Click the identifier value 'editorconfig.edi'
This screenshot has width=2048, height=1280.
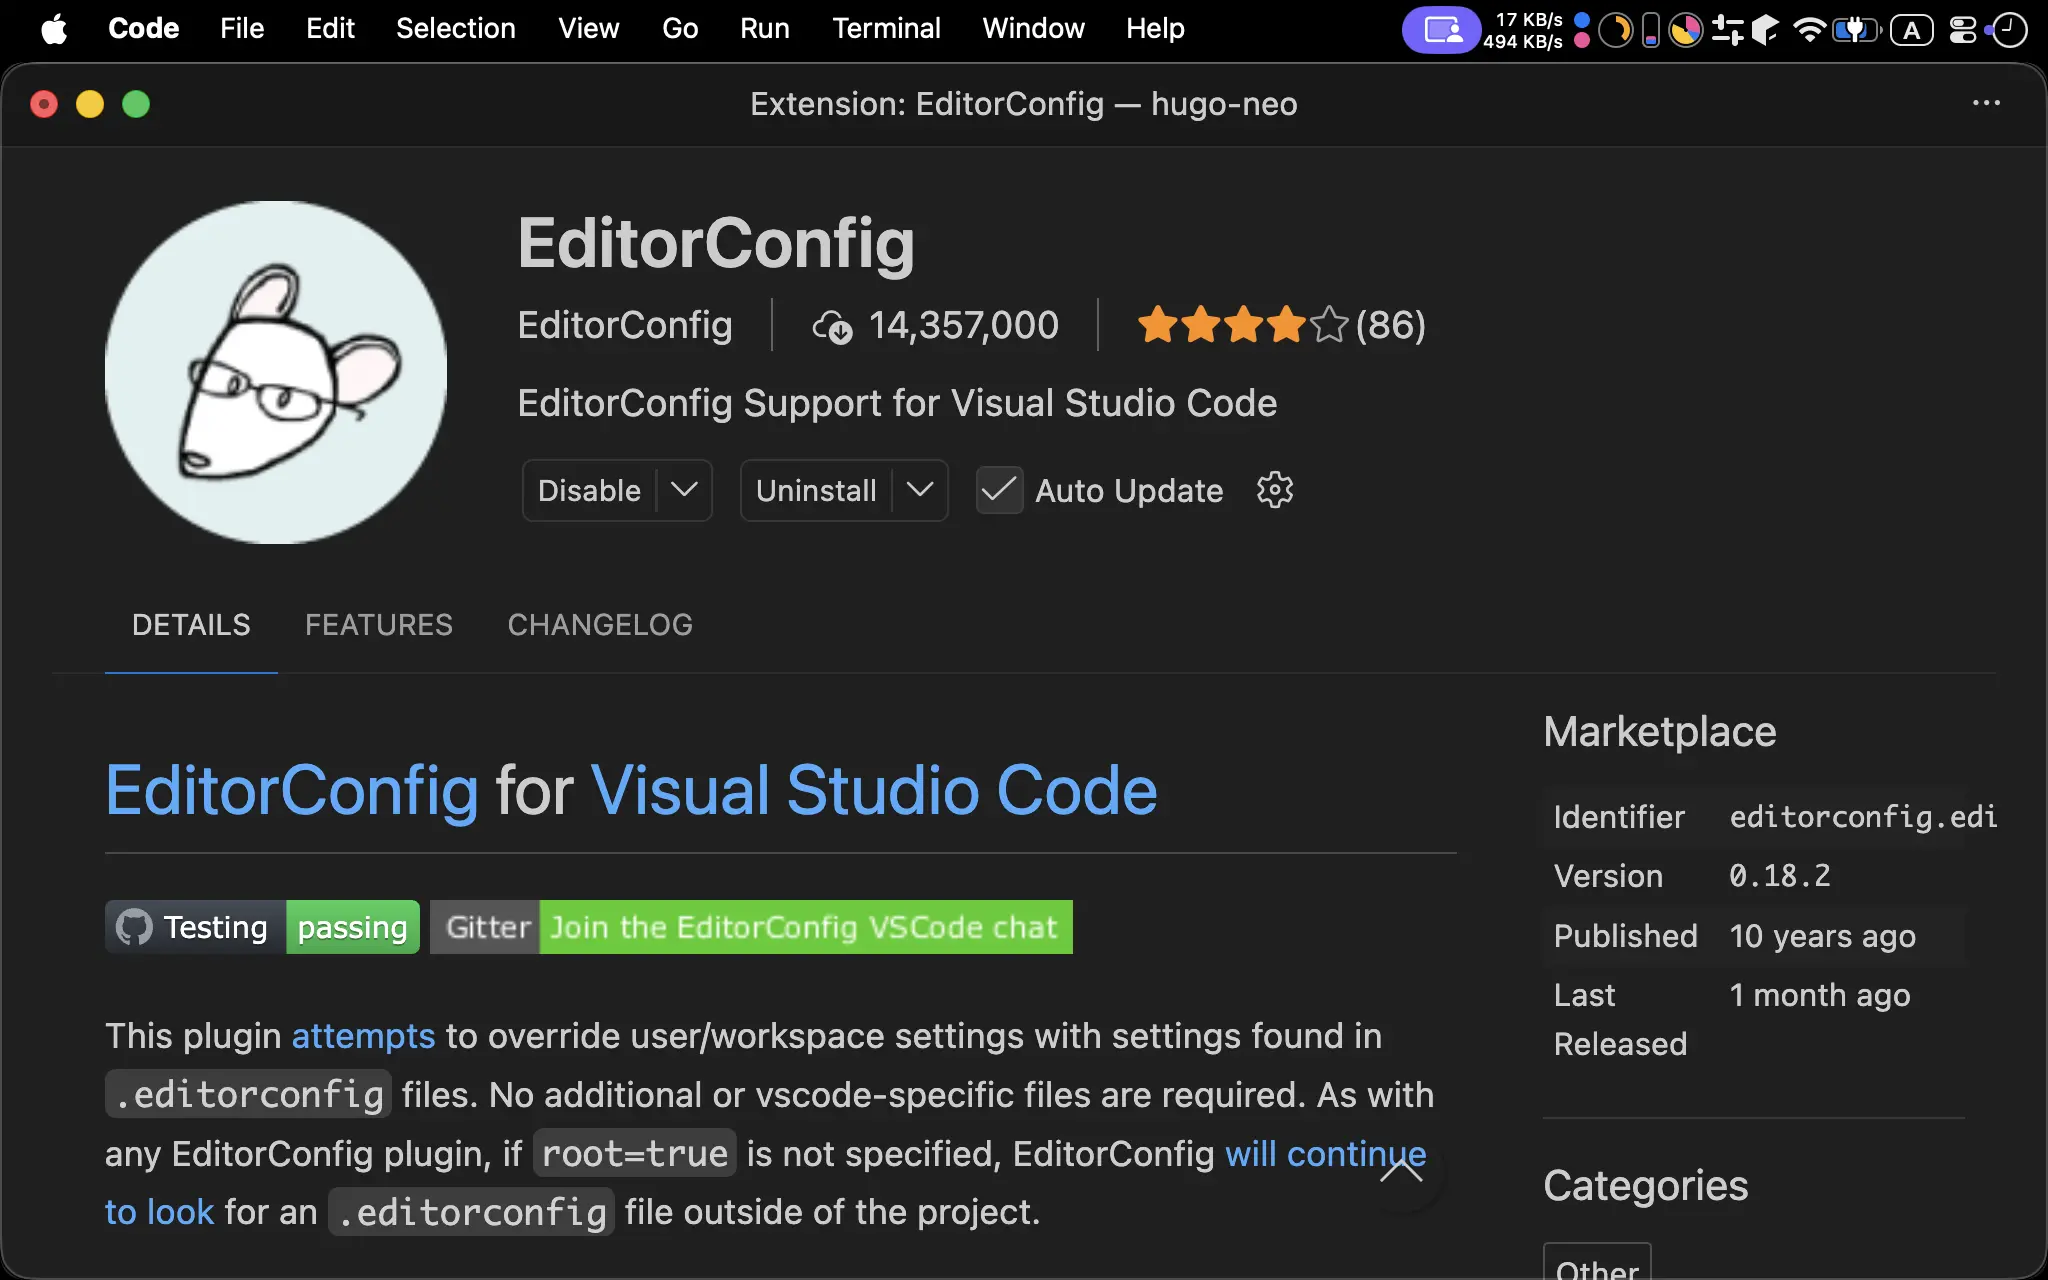[1863, 817]
